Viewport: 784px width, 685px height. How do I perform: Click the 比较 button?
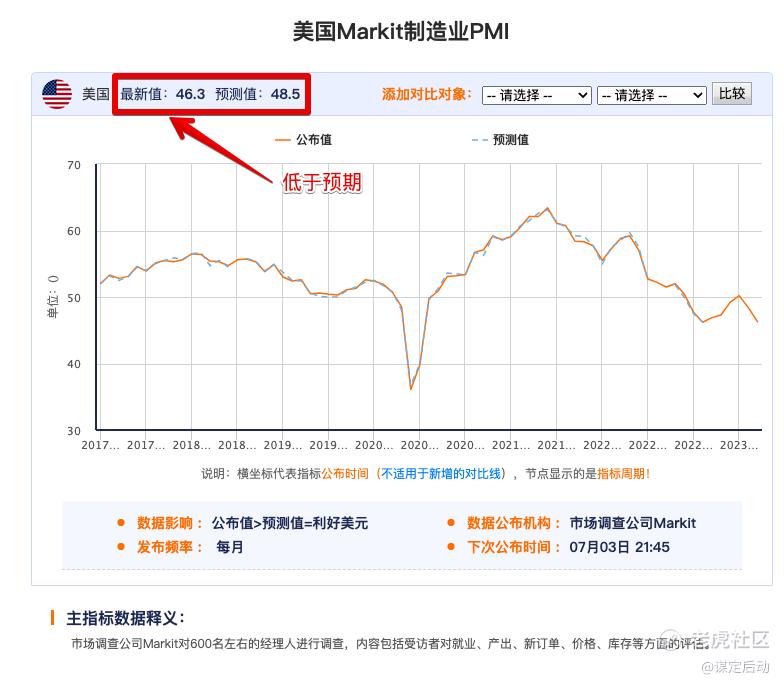click(x=732, y=94)
